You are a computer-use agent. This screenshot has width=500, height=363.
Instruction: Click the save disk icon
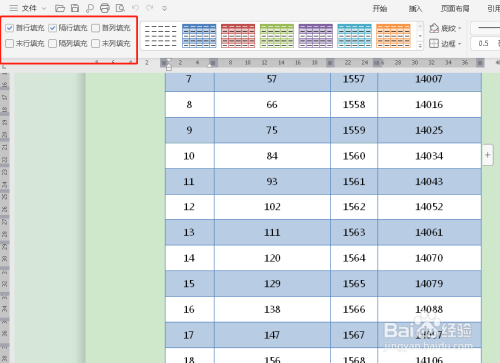[75, 8]
